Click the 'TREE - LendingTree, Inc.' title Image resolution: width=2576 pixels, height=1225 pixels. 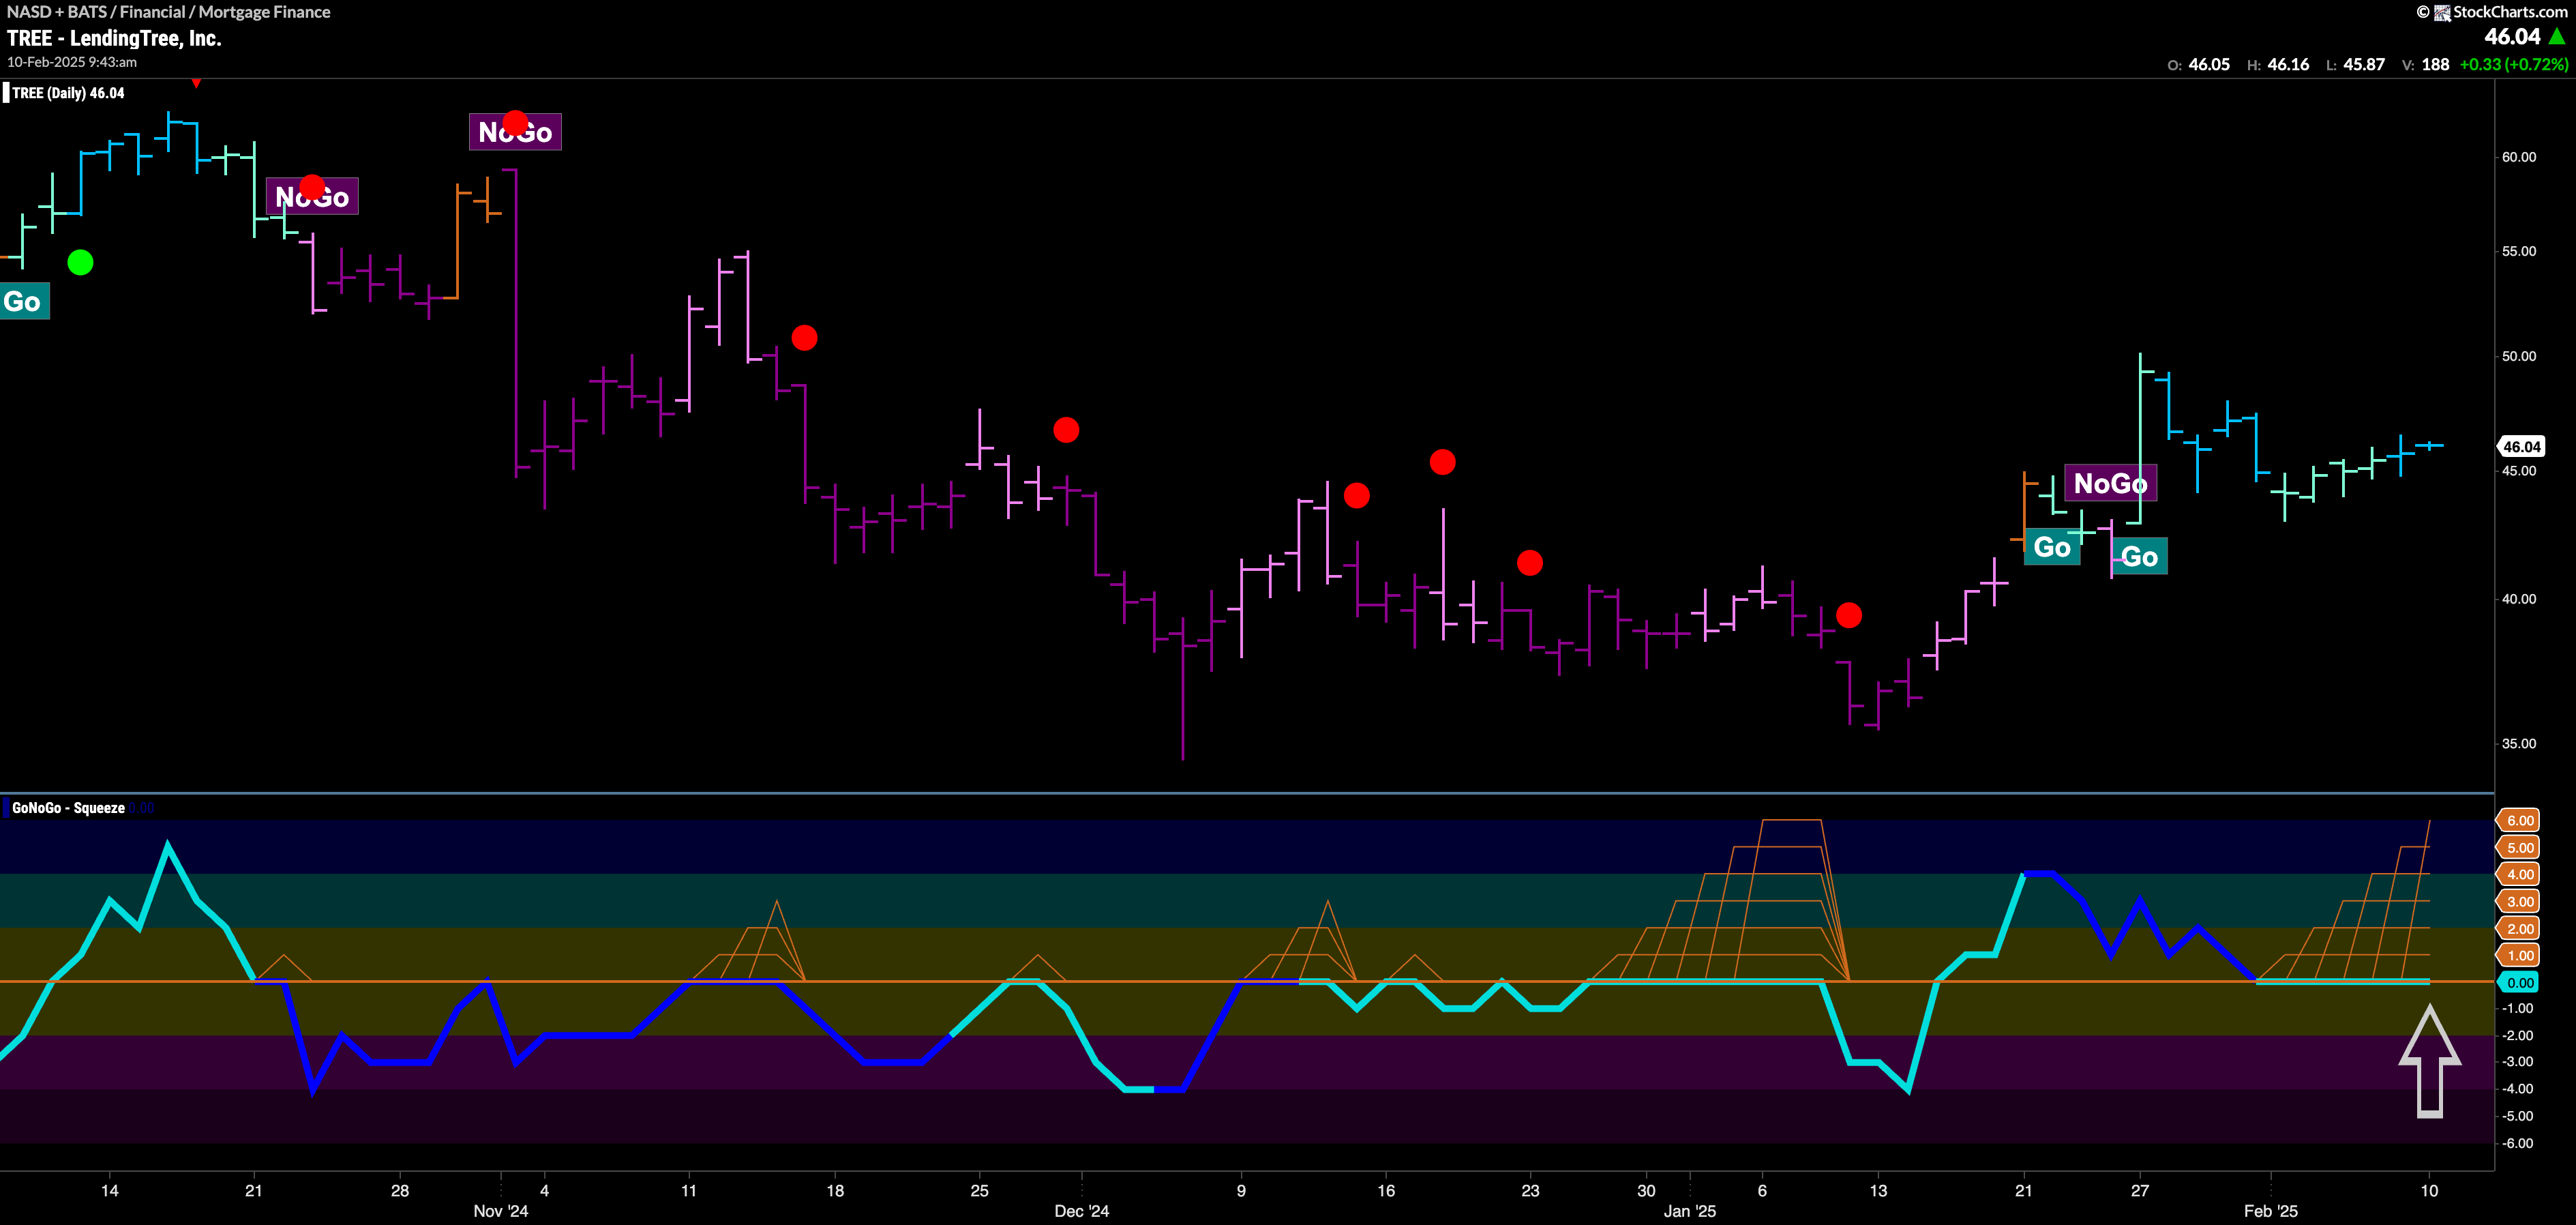114,38
